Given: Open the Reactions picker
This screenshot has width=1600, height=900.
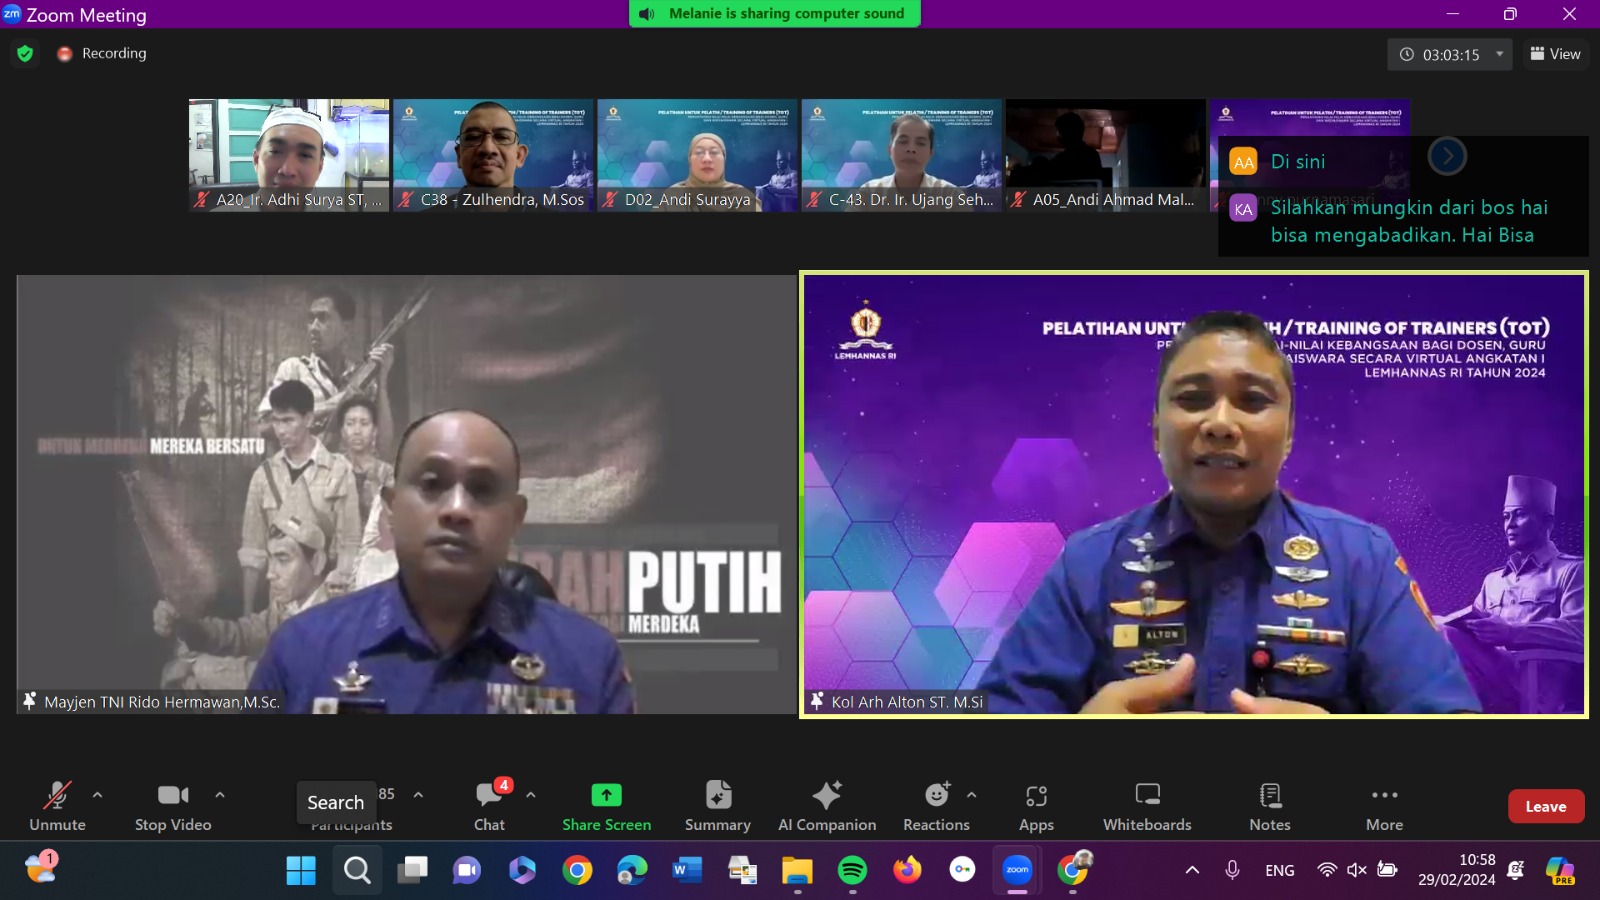Looking at the screenshot, I should pos(936,805).
